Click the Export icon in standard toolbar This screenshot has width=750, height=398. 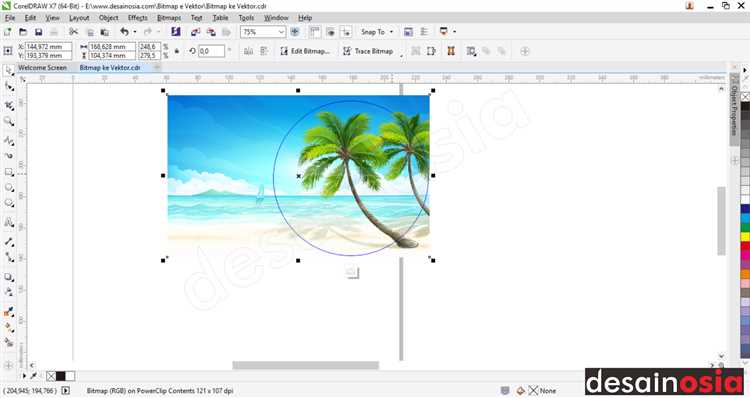click(x=211, y=32)
